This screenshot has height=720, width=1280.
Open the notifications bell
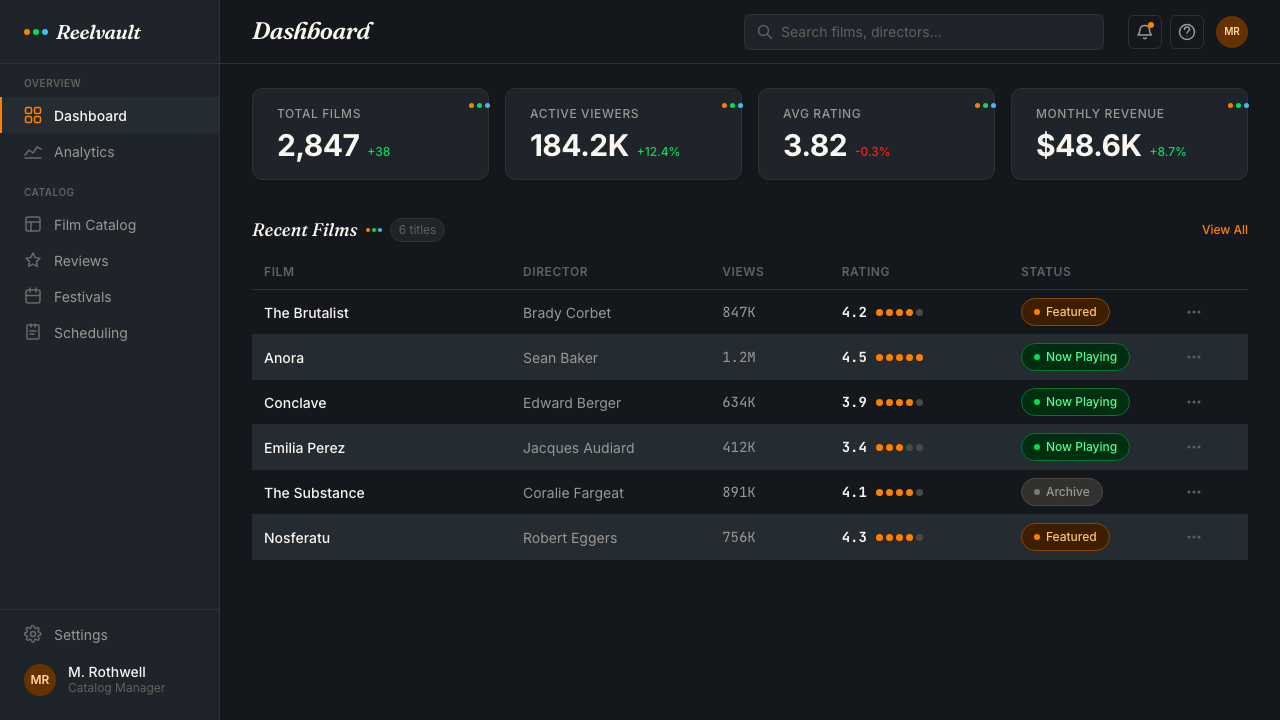pos(1145,32)
